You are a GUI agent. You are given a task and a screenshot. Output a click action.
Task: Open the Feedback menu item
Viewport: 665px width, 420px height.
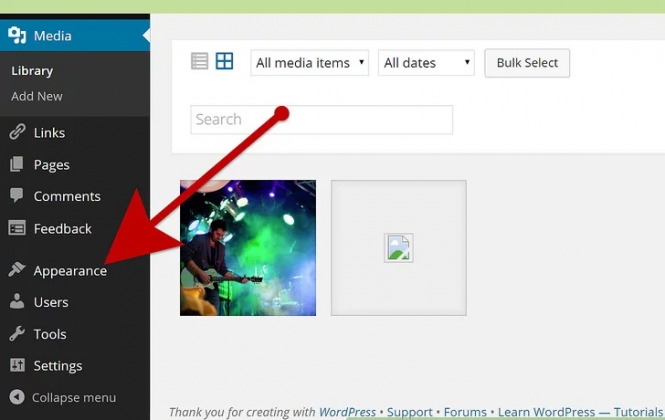click(x=62, y=228)
